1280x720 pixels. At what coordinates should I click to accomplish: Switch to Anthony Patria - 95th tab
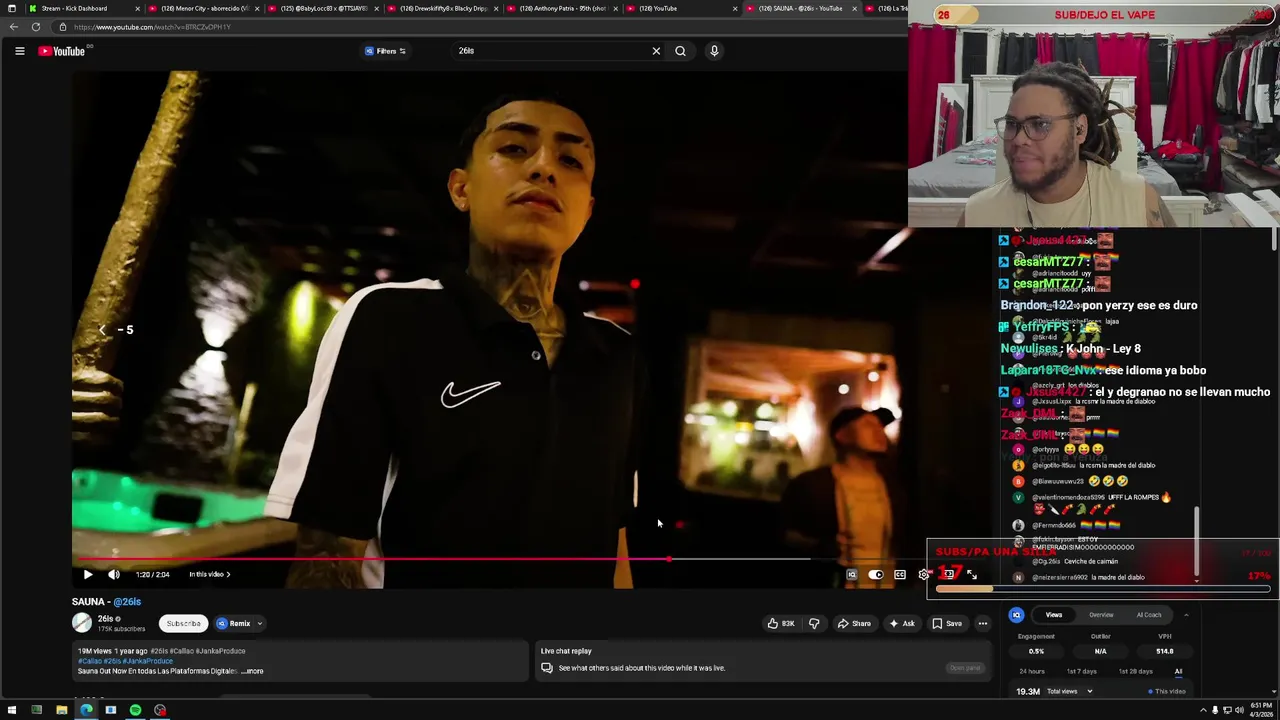coord(562,8)
